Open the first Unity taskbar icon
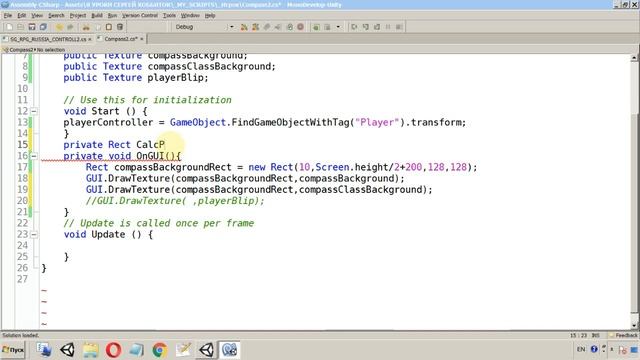The image size is (640, 360). click(x=67, y=350)
